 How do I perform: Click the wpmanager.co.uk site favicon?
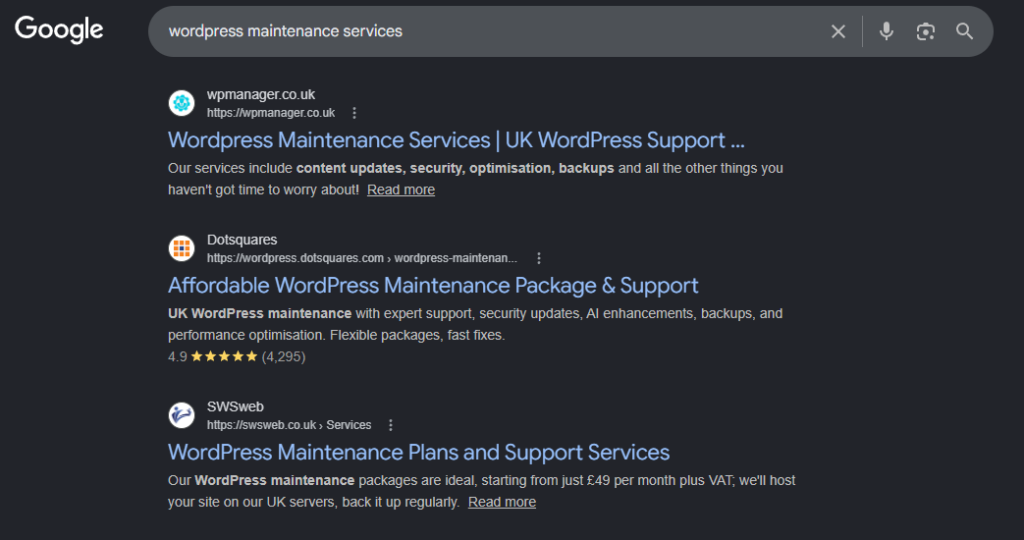182,103
